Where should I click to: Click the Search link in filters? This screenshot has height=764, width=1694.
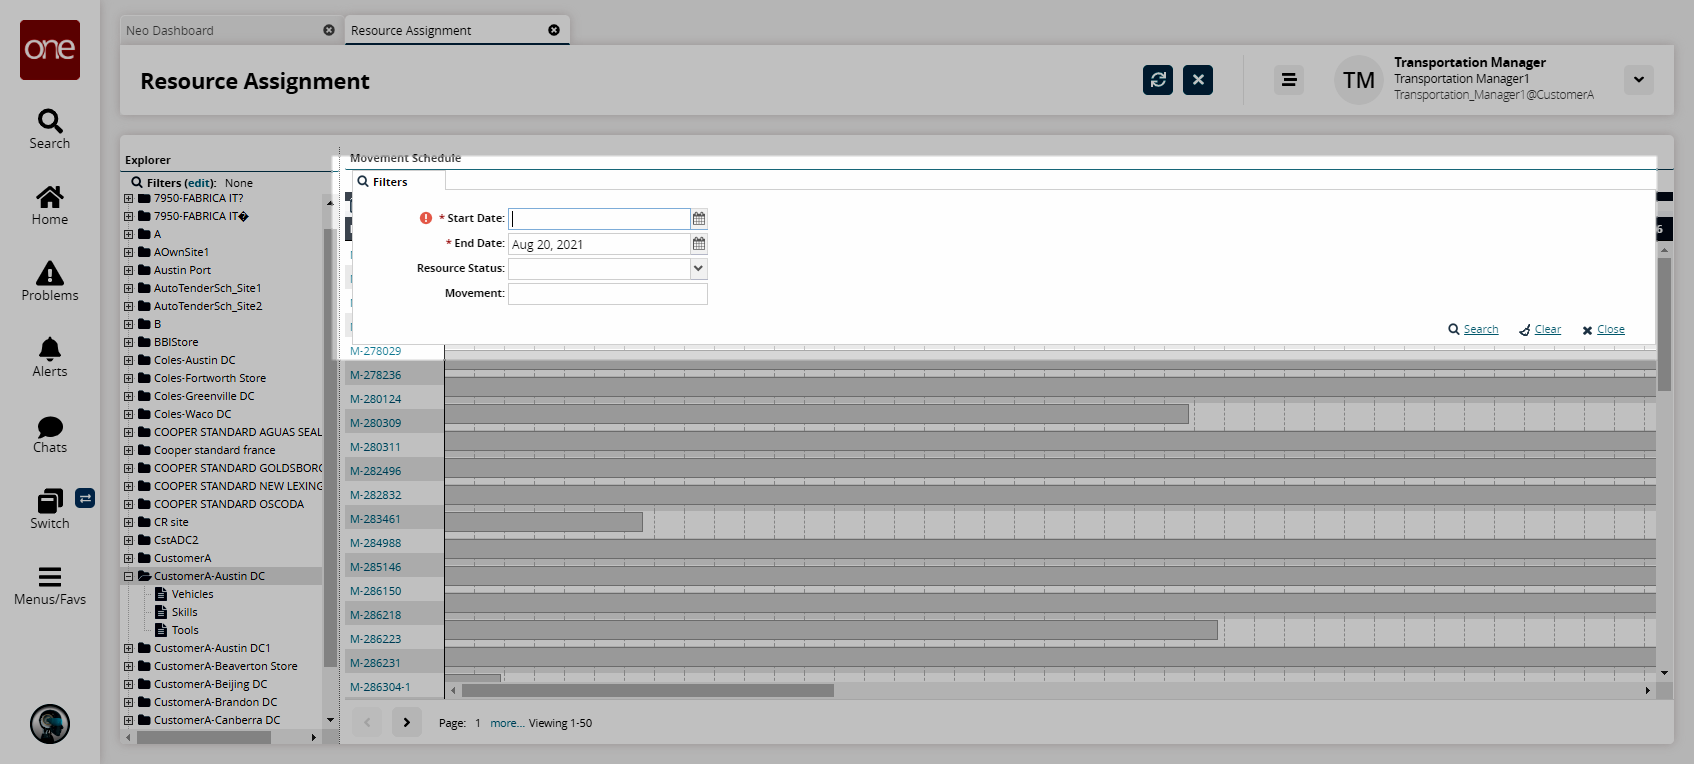coord(1480,330)
